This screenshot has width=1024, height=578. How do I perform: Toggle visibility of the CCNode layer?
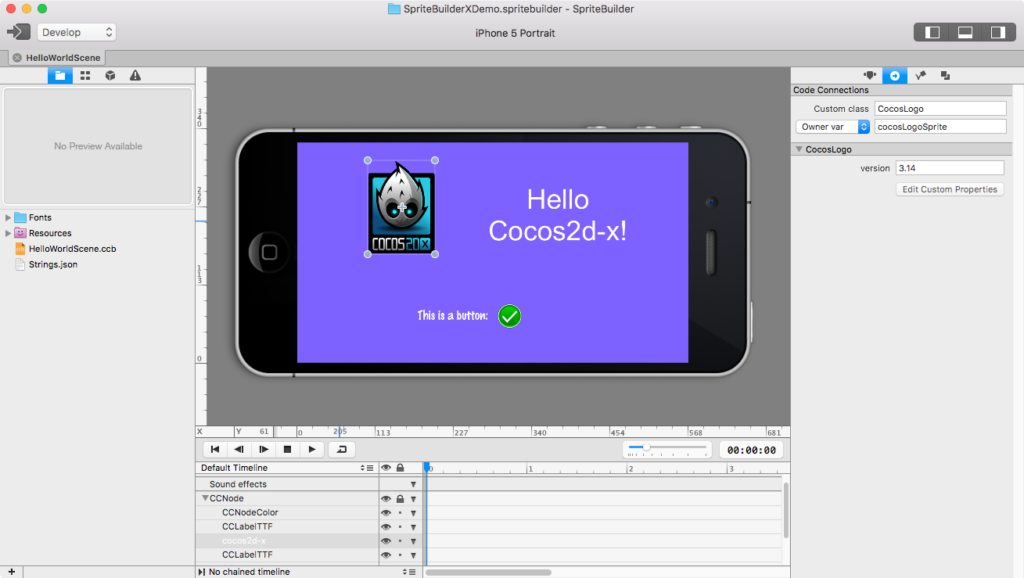coord(385,497)
